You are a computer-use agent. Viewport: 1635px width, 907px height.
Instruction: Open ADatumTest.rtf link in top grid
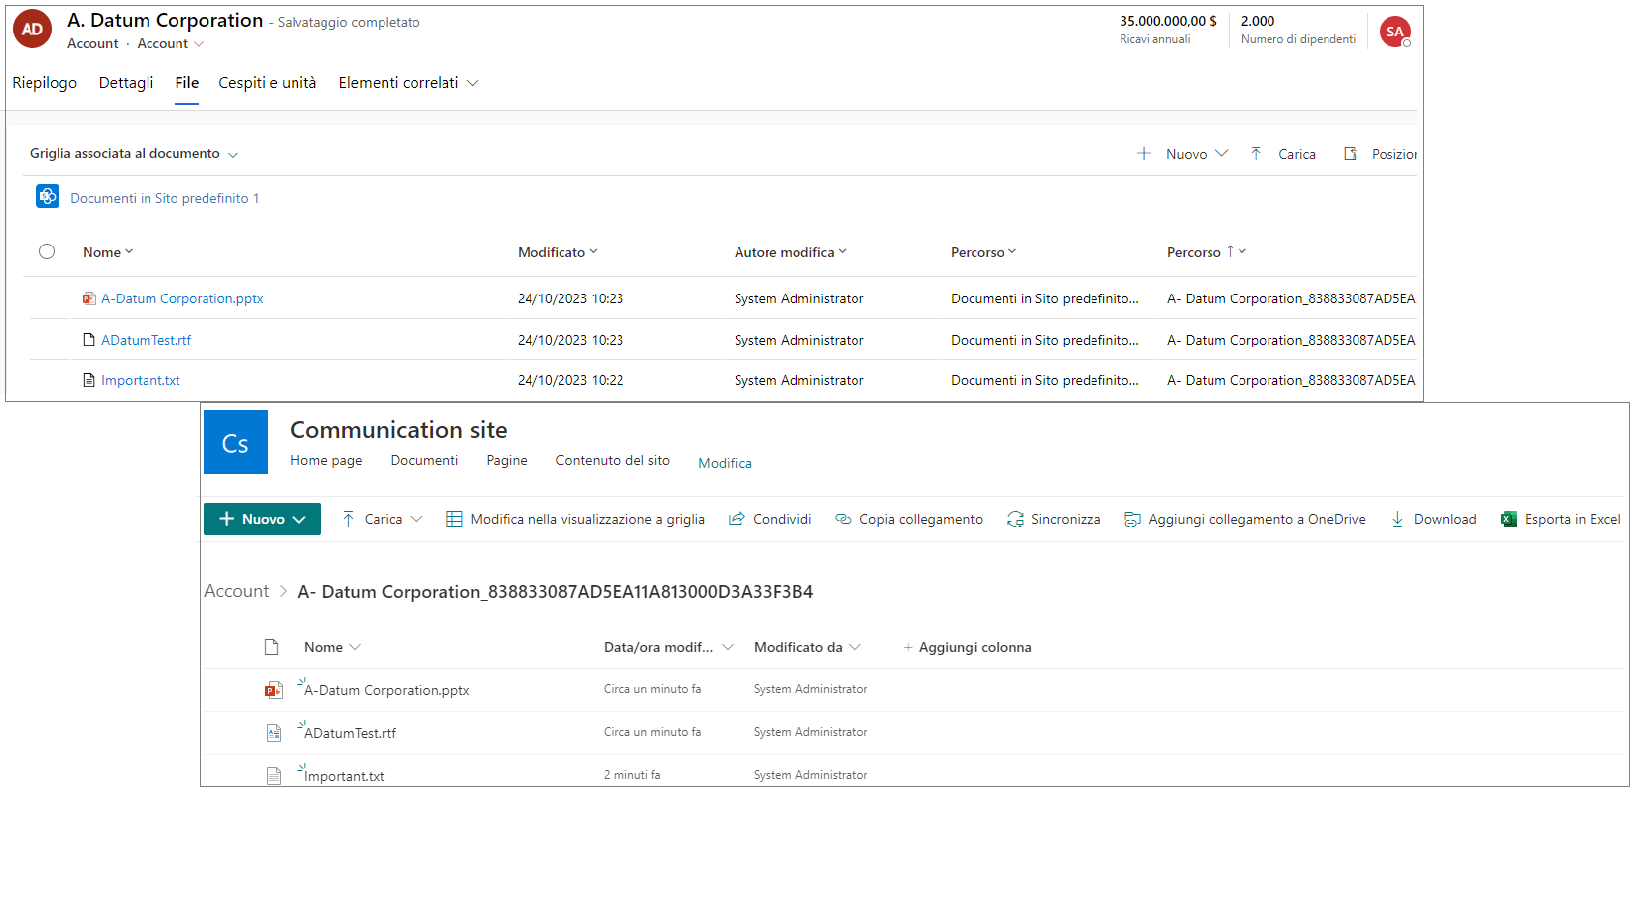pos(146,340)
